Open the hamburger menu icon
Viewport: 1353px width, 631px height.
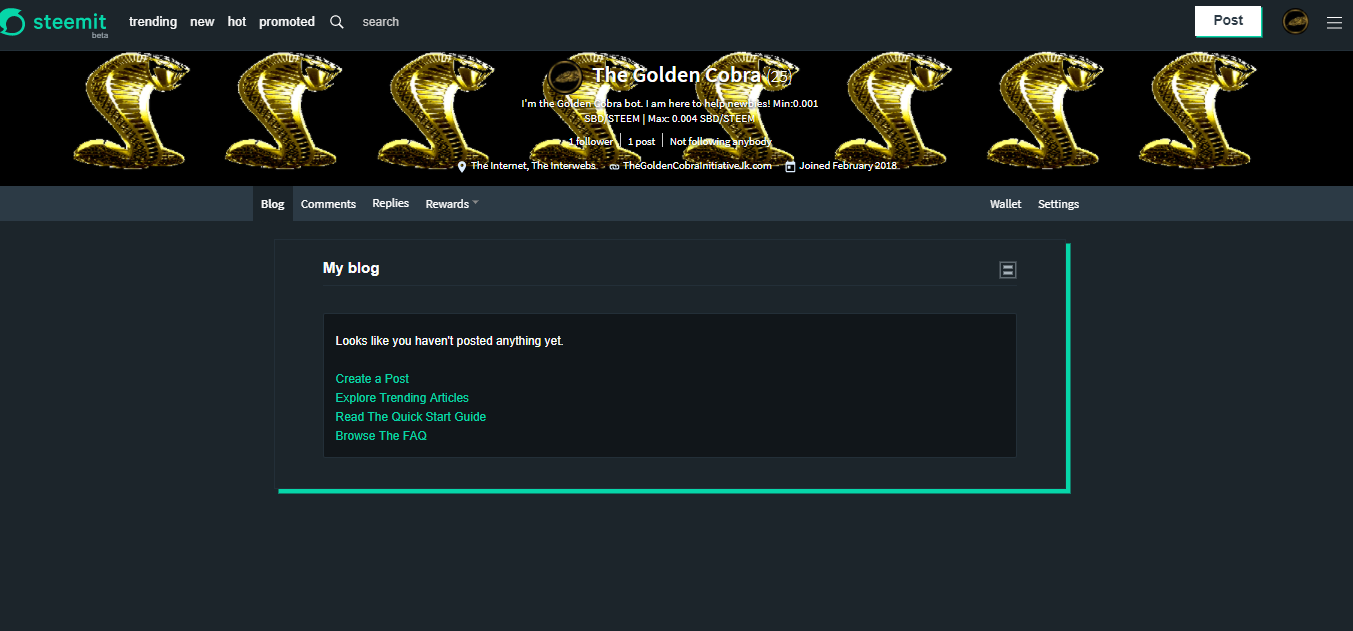coord(1334,22)
